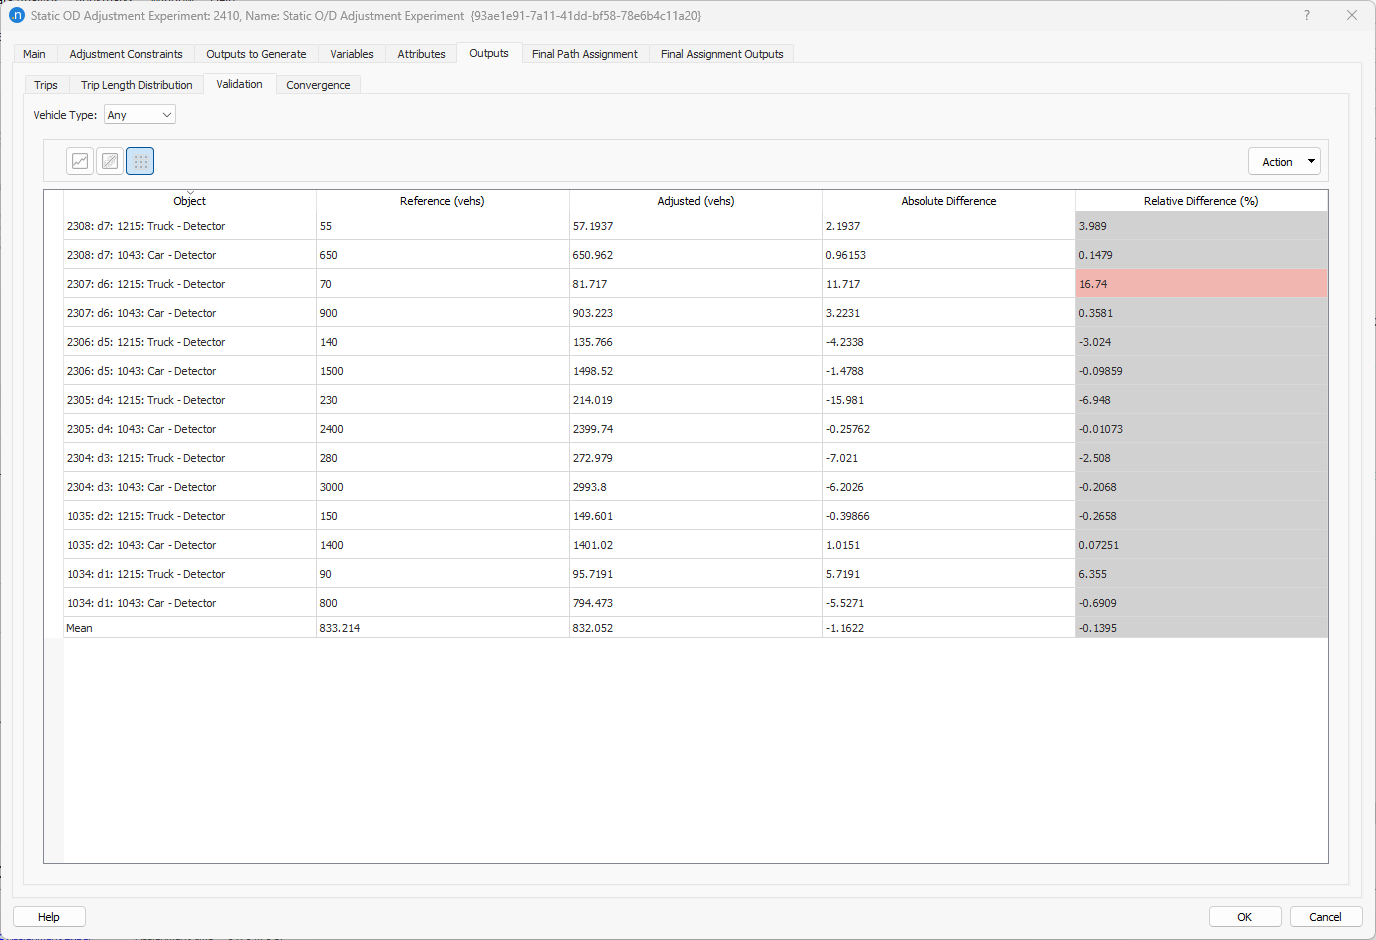Click the mean reference 833.214 cell
The width and height of the screenshot is (1376, 940).
pos(443,628)
